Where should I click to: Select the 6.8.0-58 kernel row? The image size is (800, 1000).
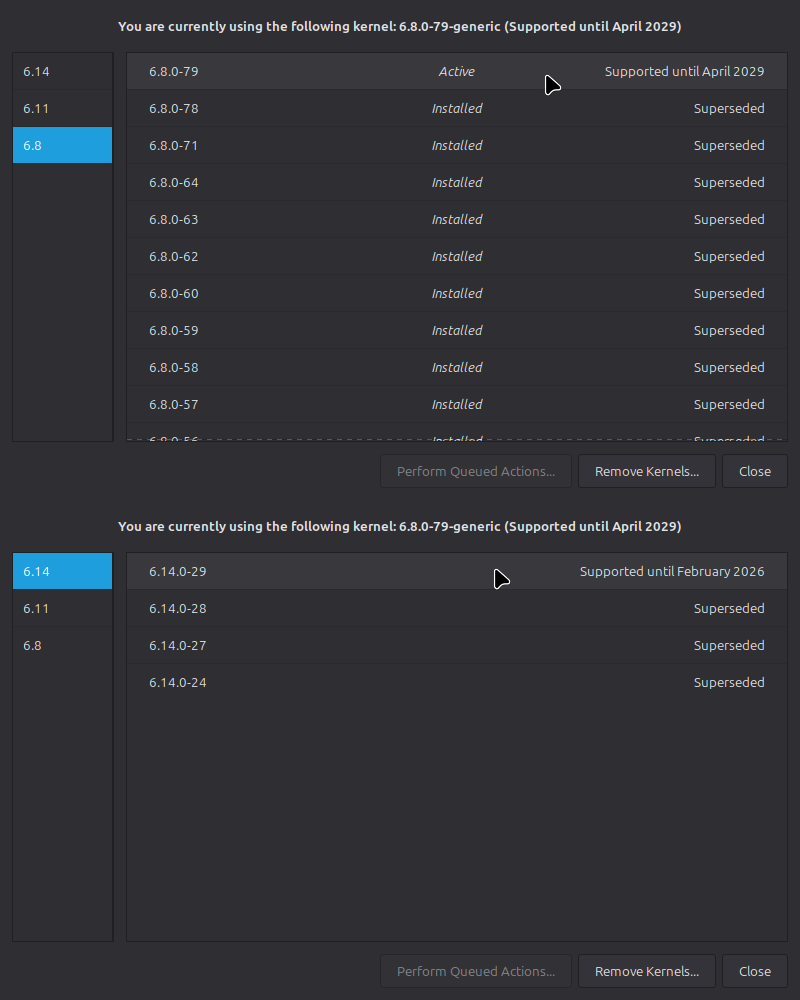[457, 367]
